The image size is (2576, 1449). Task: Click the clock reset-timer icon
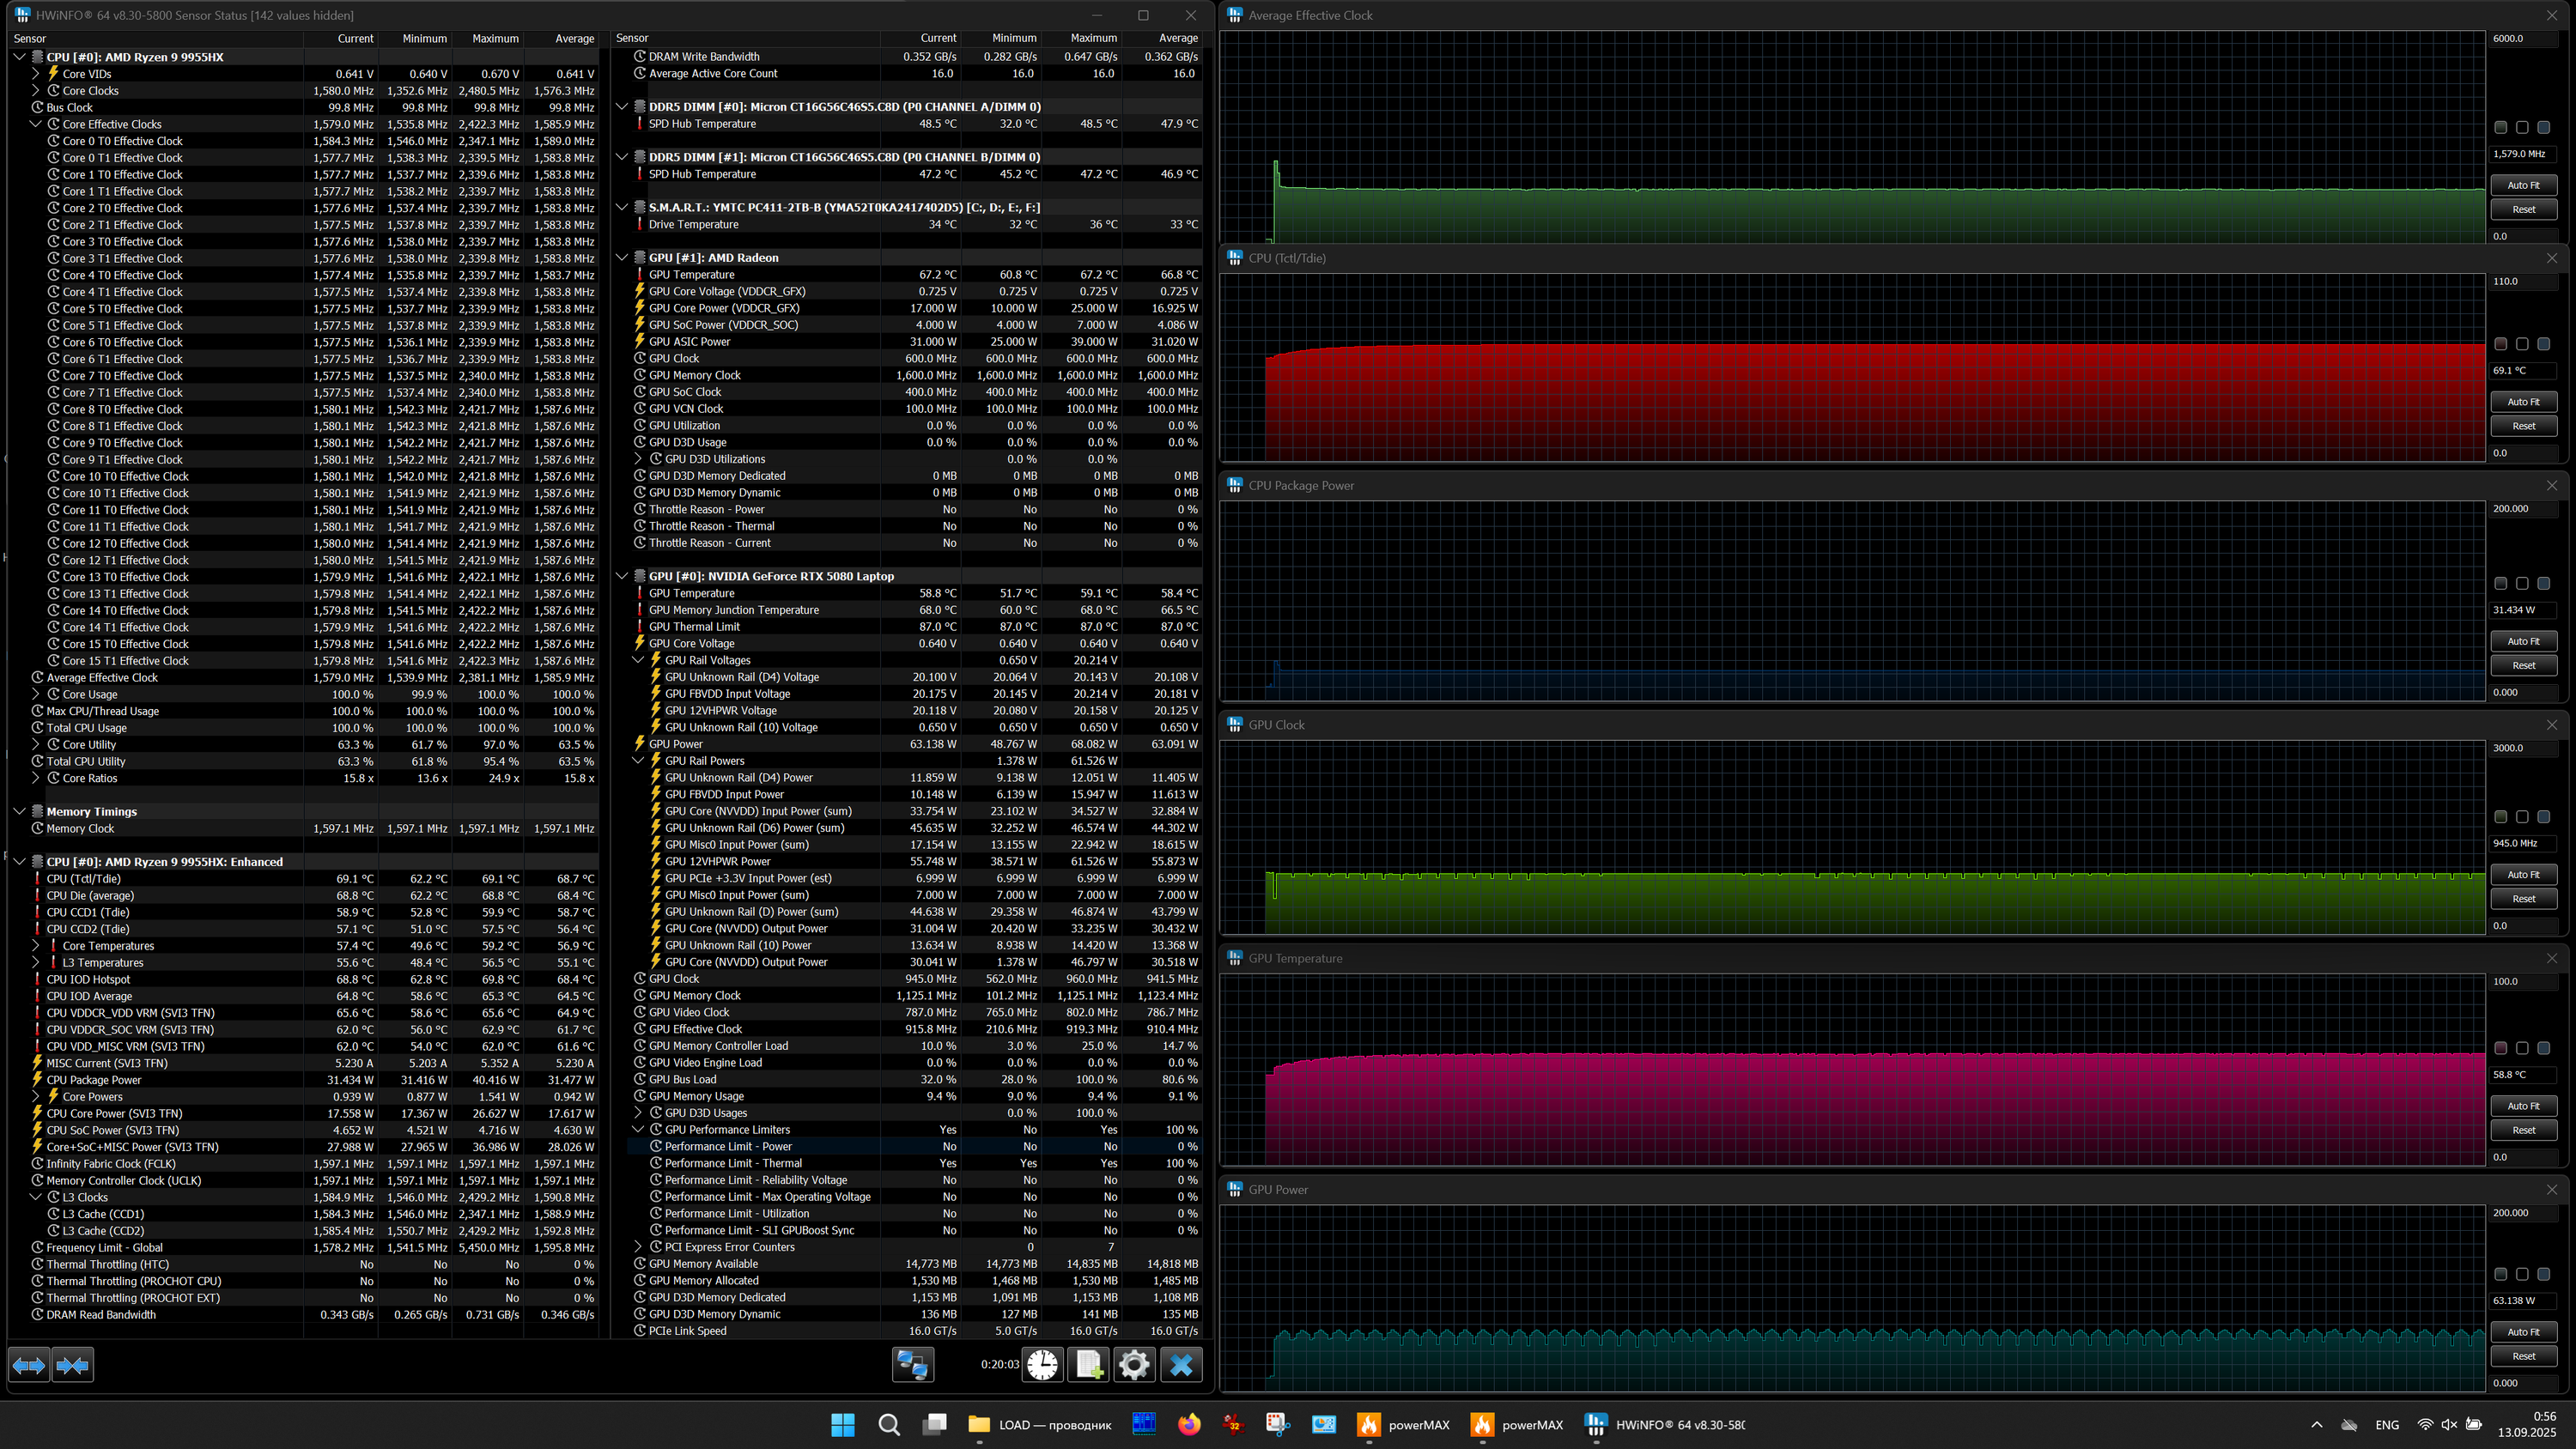(1042, 1365)
